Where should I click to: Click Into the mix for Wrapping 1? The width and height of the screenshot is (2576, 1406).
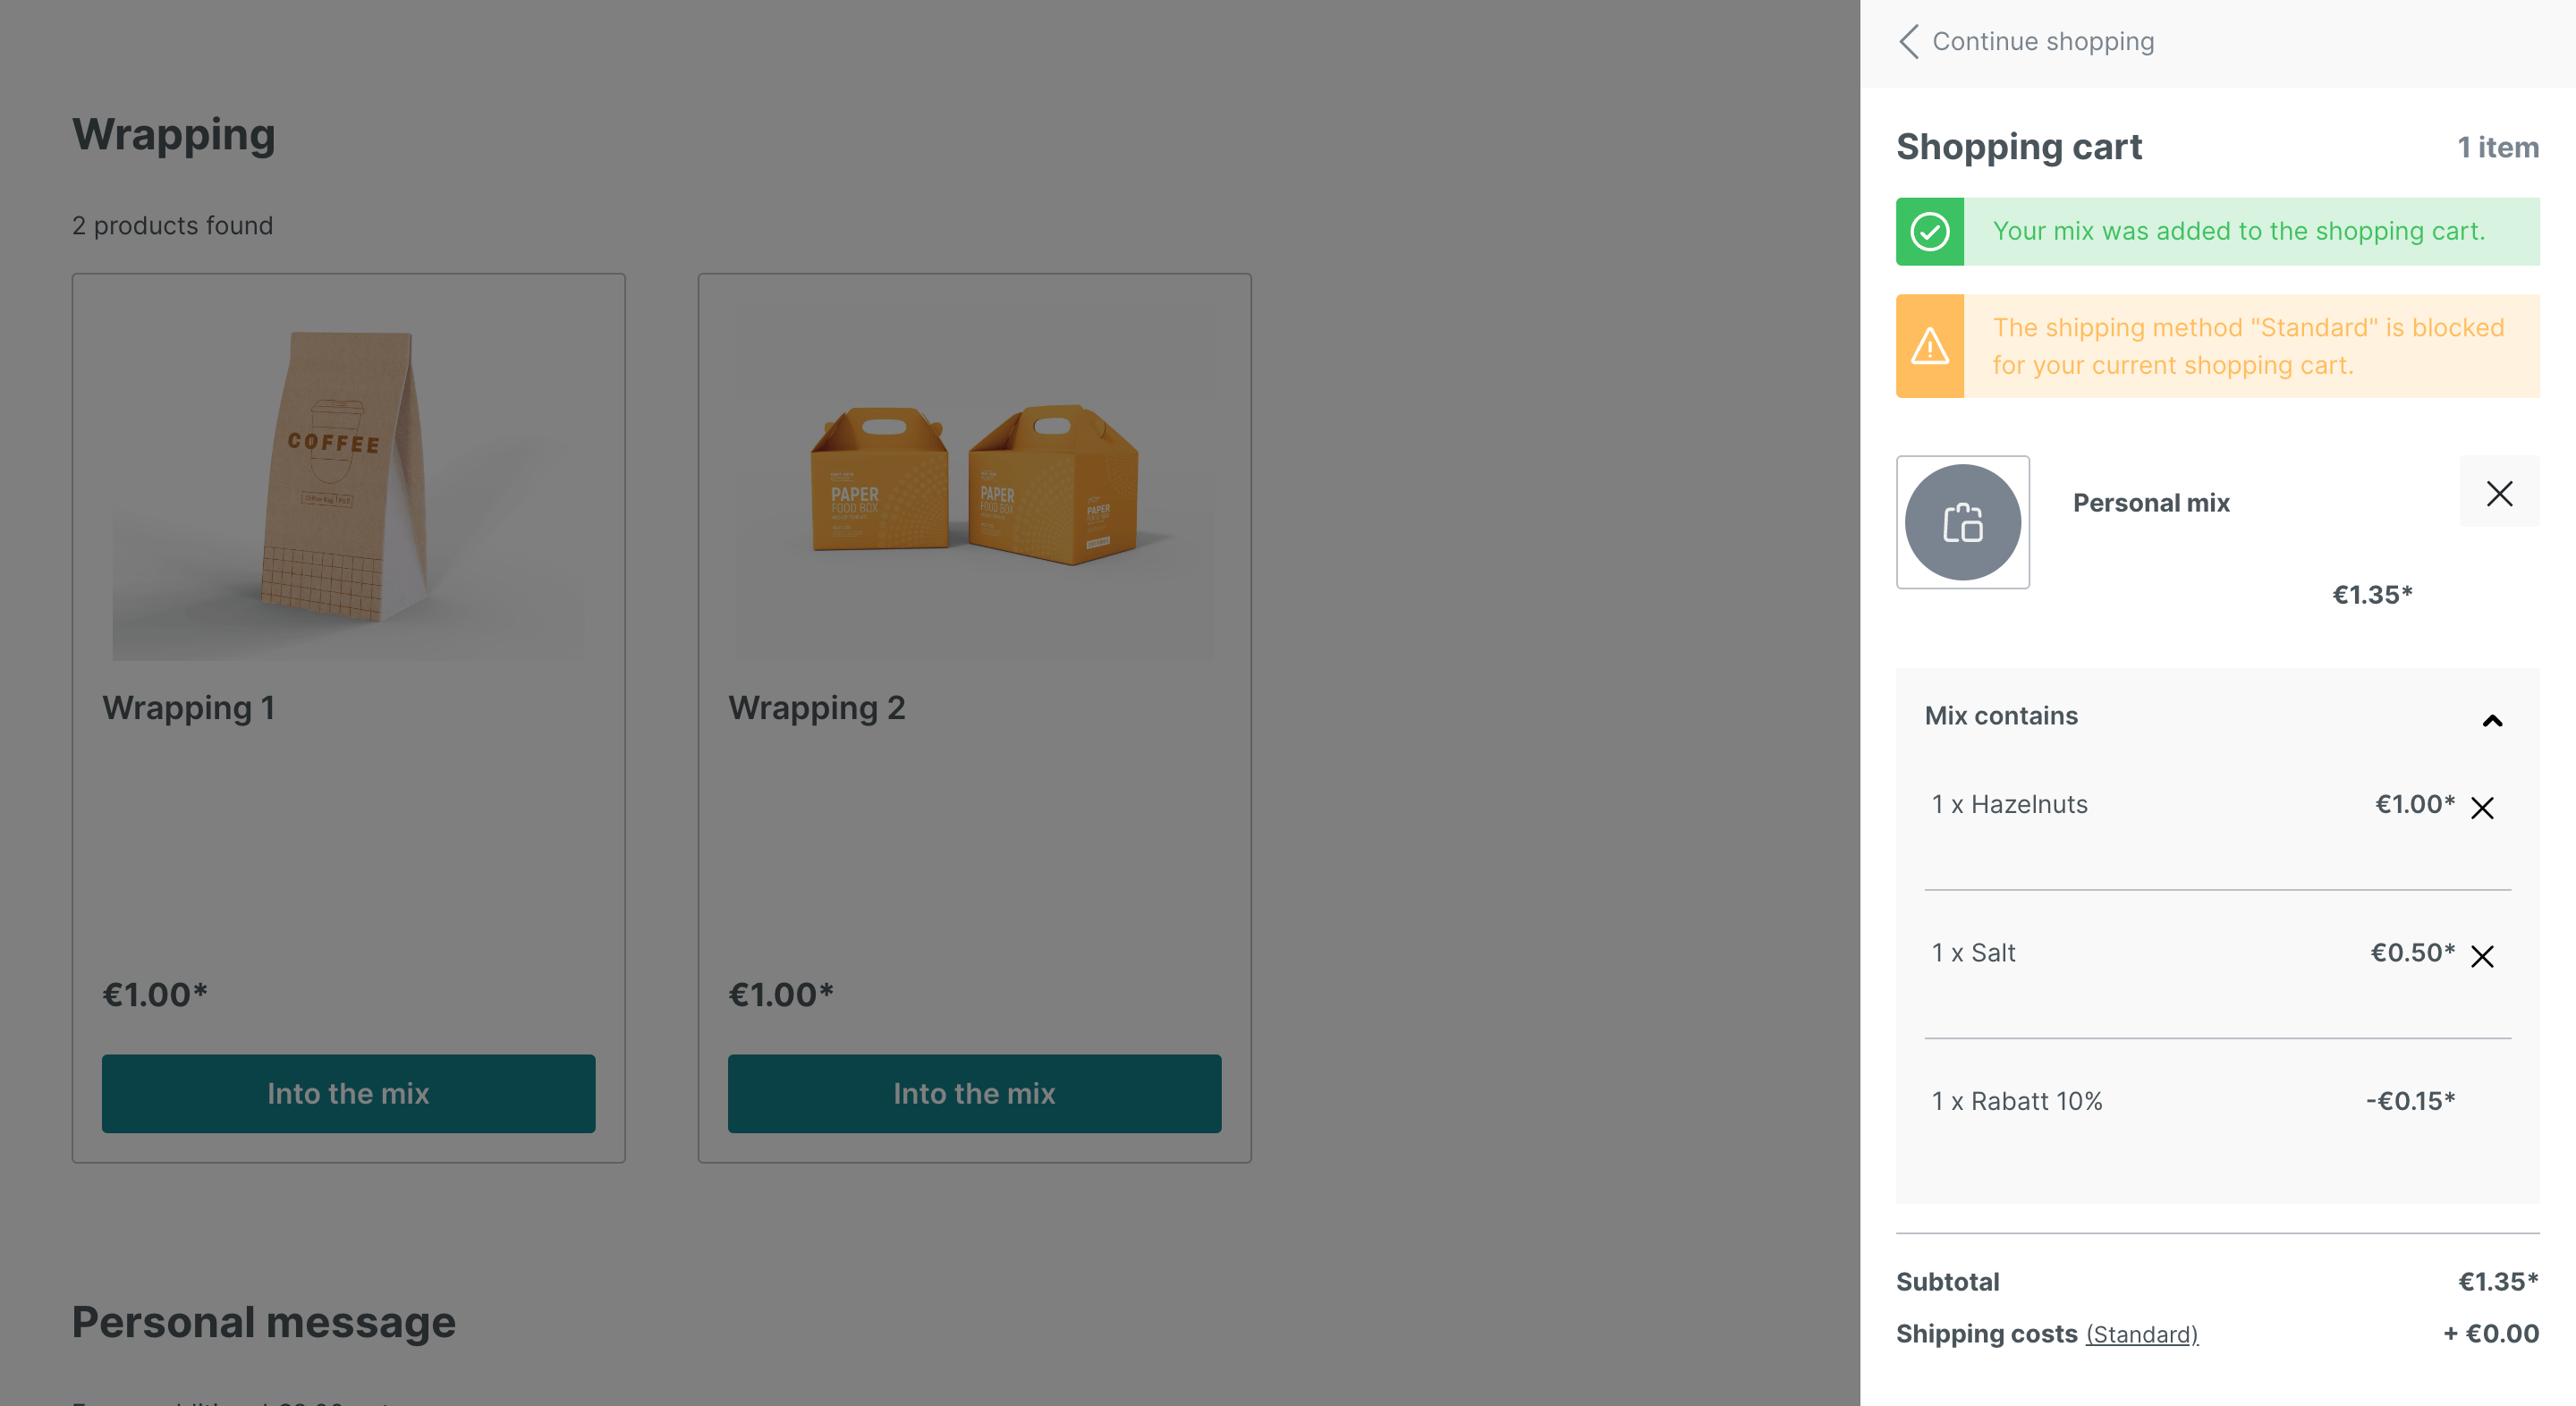point(348,1095)
